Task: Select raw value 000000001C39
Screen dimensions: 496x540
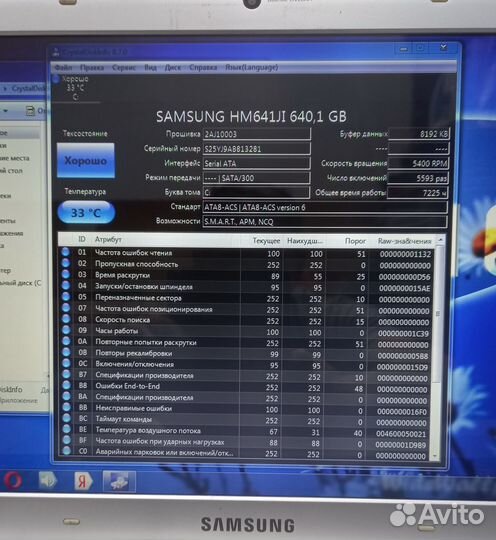Action: [x=403, y=334]
